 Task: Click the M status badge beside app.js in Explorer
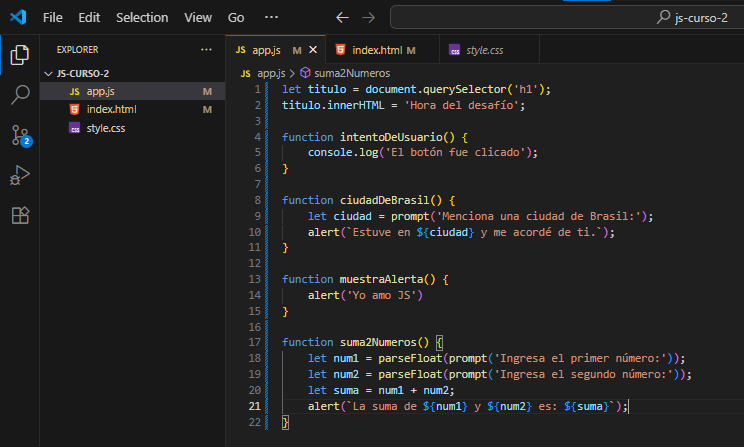(207, 92)
